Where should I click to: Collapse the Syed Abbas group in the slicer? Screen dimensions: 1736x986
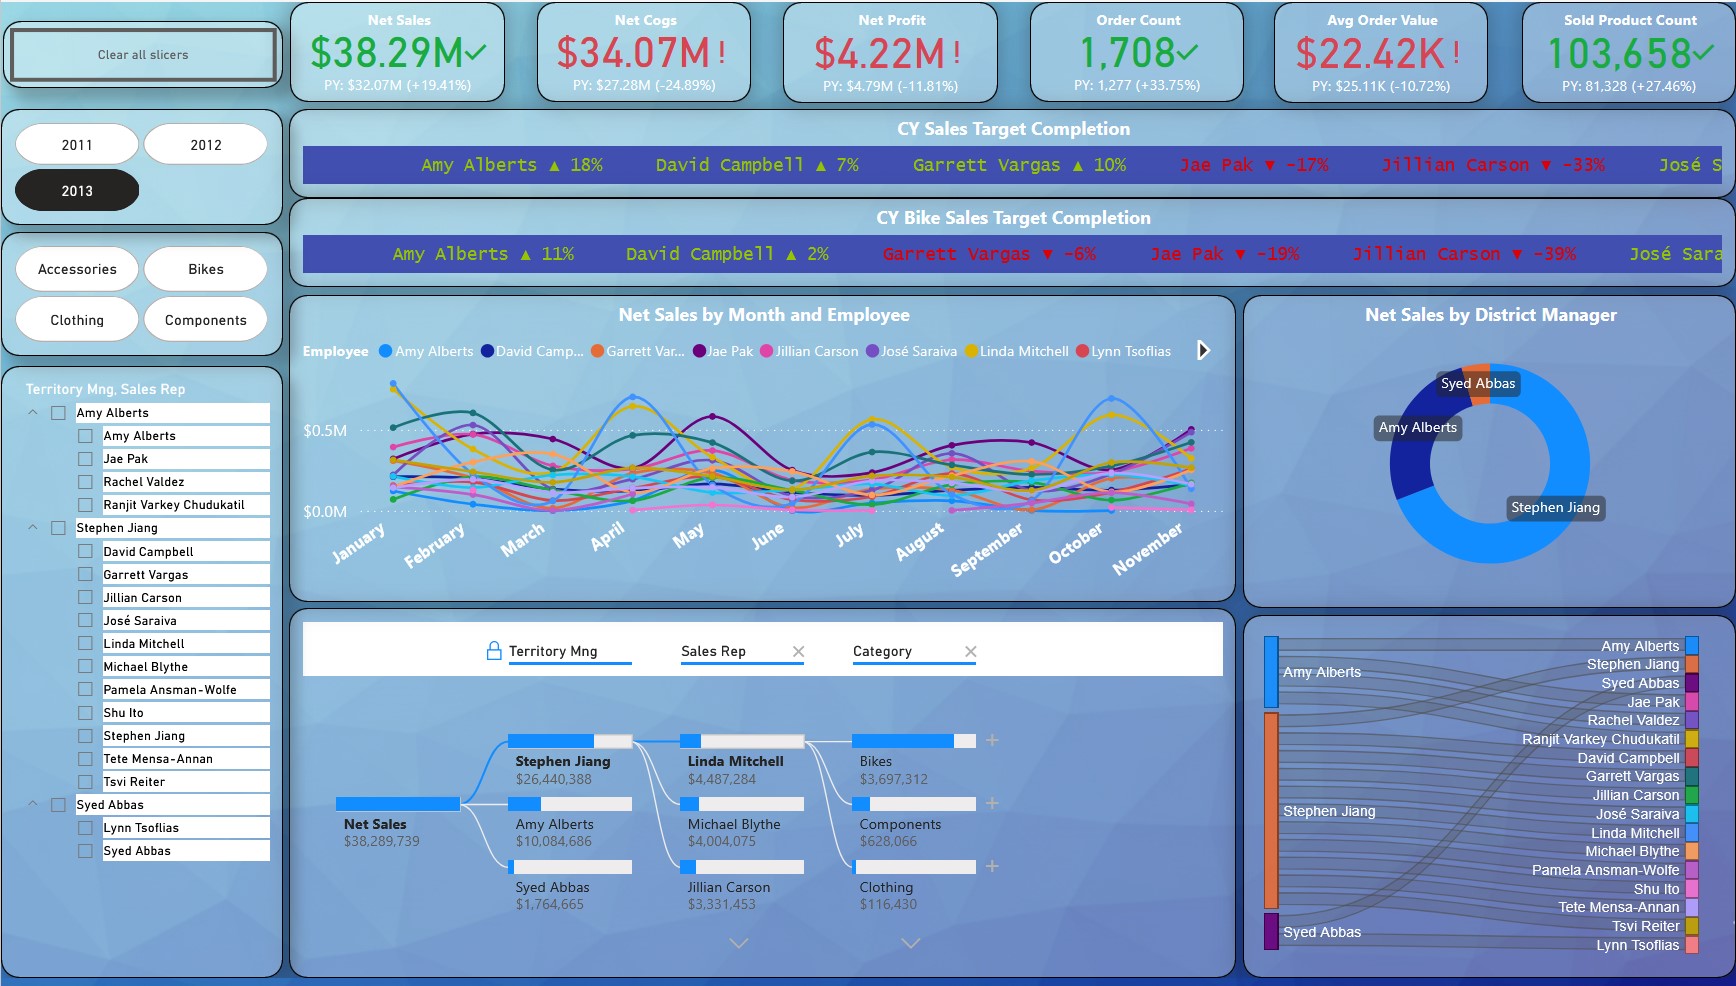[x=33, y=804]
